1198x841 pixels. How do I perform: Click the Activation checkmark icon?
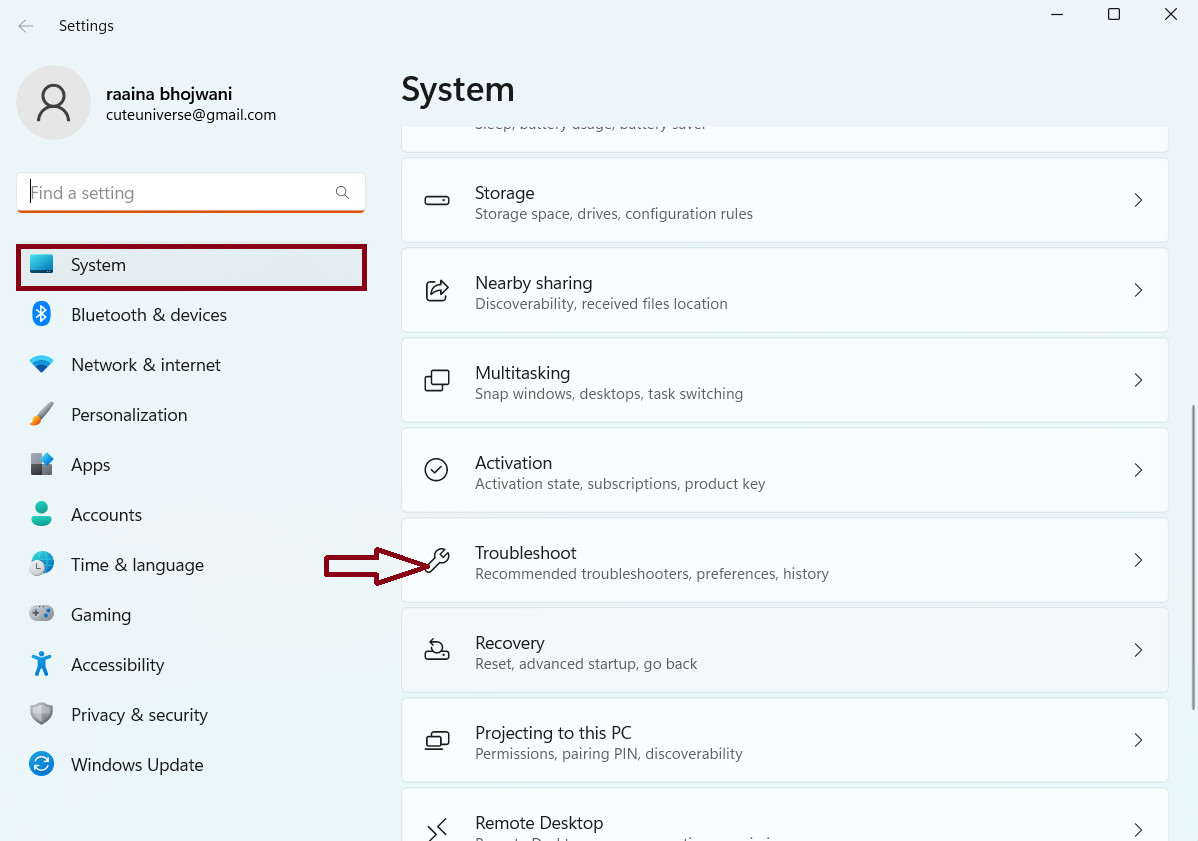(437, 470)
